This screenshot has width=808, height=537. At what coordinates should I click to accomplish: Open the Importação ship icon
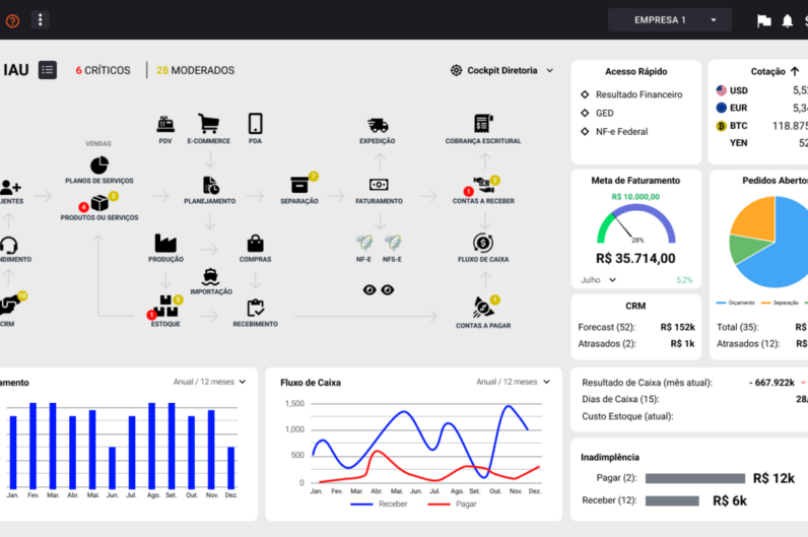pos(210,277)
